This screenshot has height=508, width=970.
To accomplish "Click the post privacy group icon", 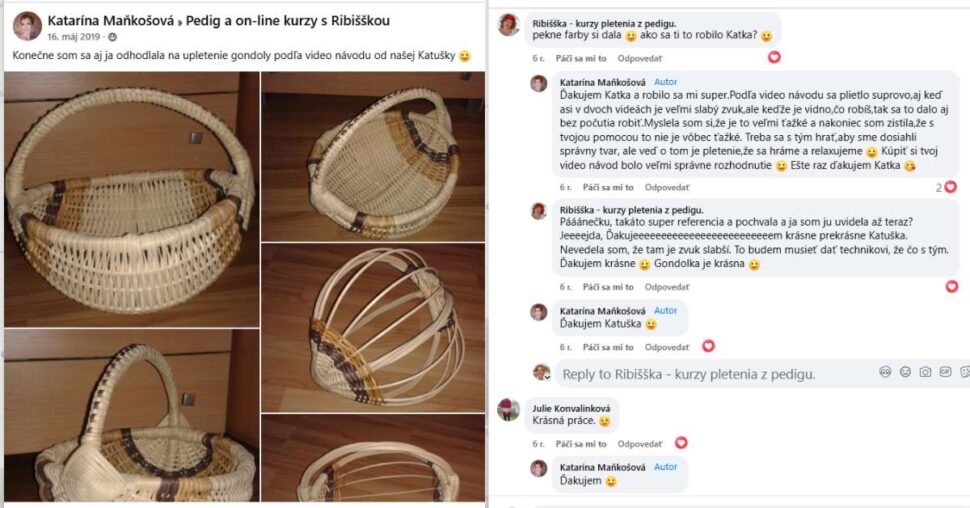I will (x=112, y=37).
